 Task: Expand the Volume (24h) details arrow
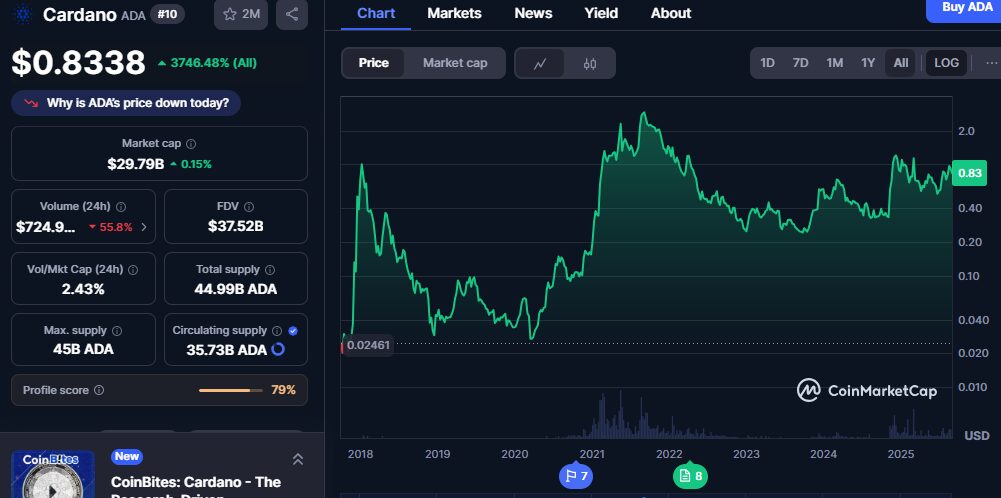coord(142,227)
